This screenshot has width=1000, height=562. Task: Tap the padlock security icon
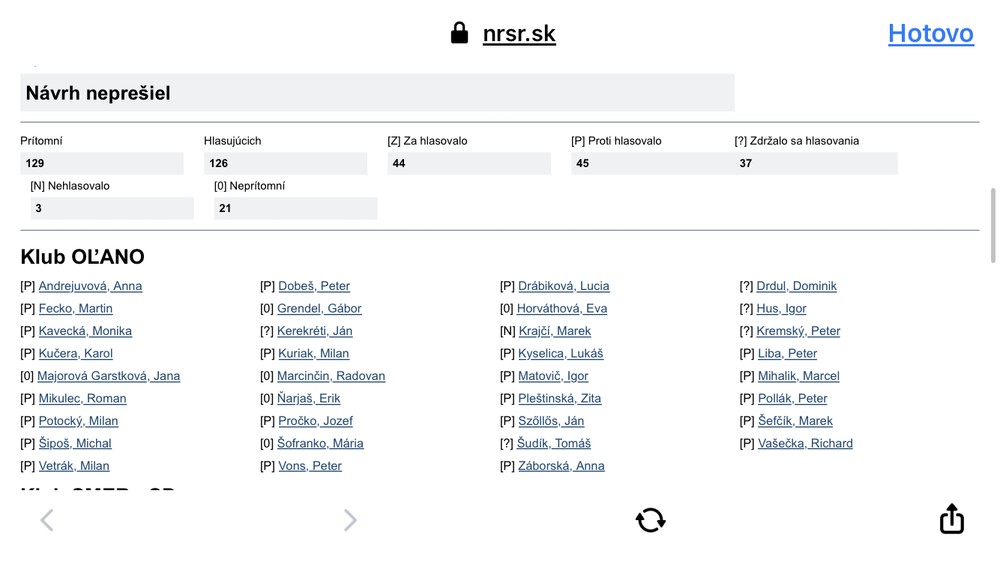[459, 33]
